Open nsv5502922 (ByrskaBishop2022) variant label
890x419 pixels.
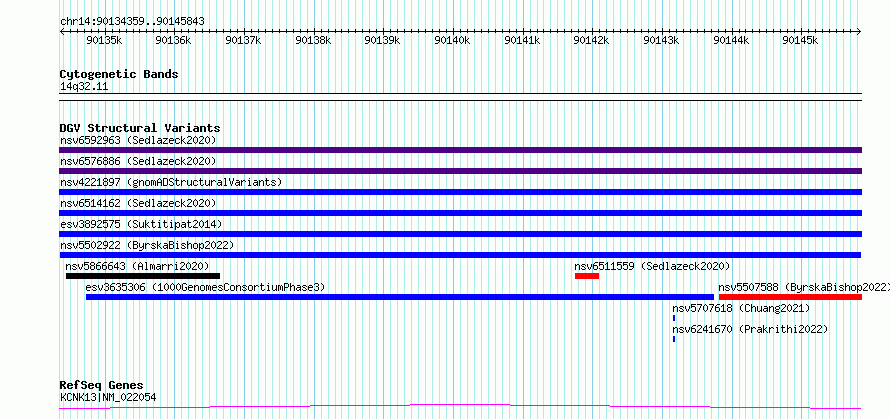click(147, 245)
